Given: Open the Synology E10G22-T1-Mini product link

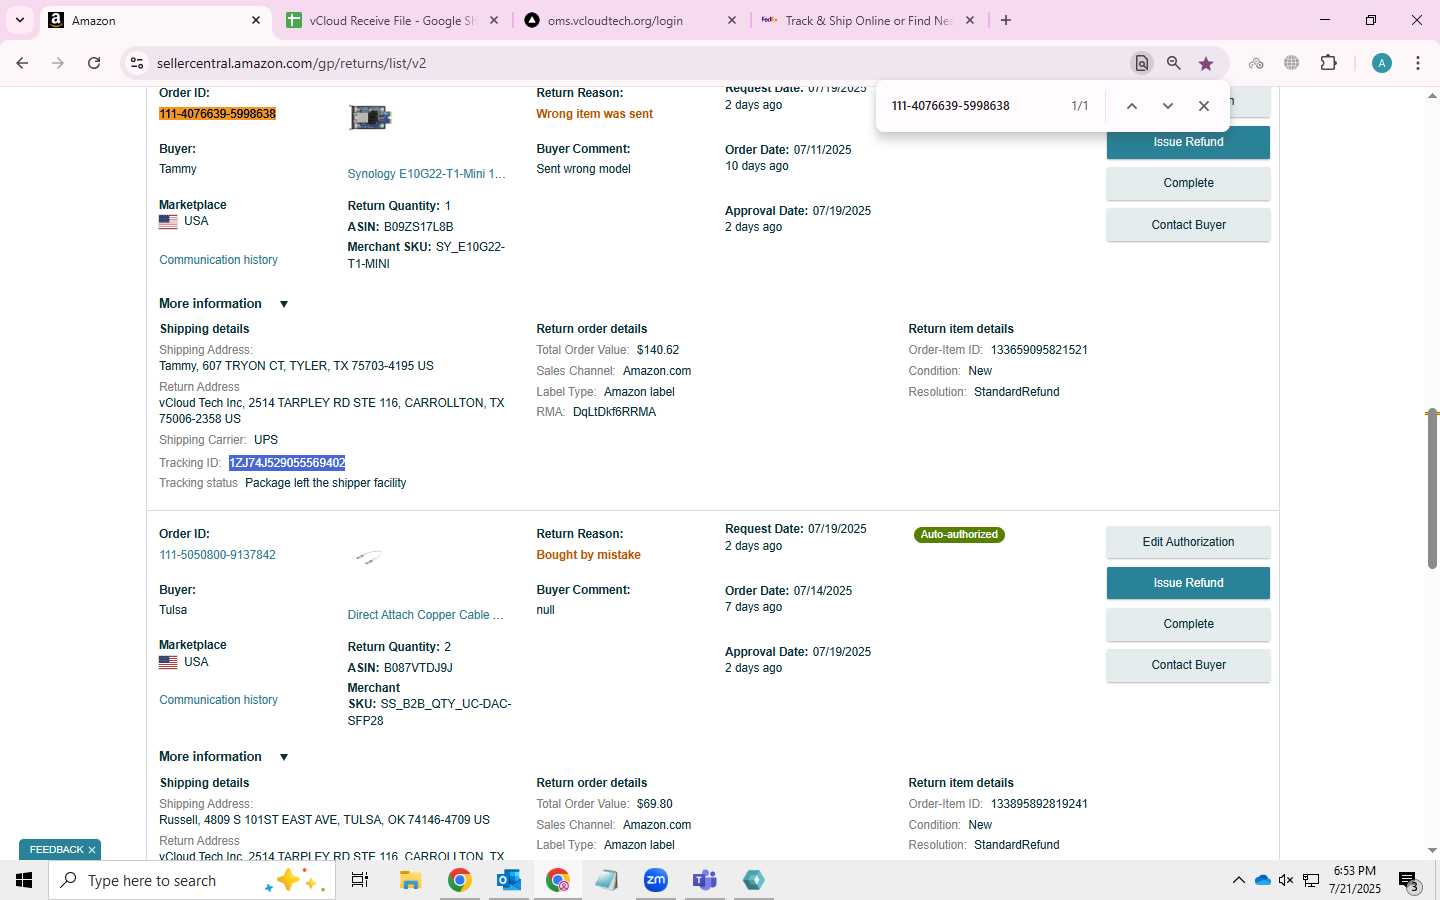Looking at the screenshot, I should [x=427, y=174].
